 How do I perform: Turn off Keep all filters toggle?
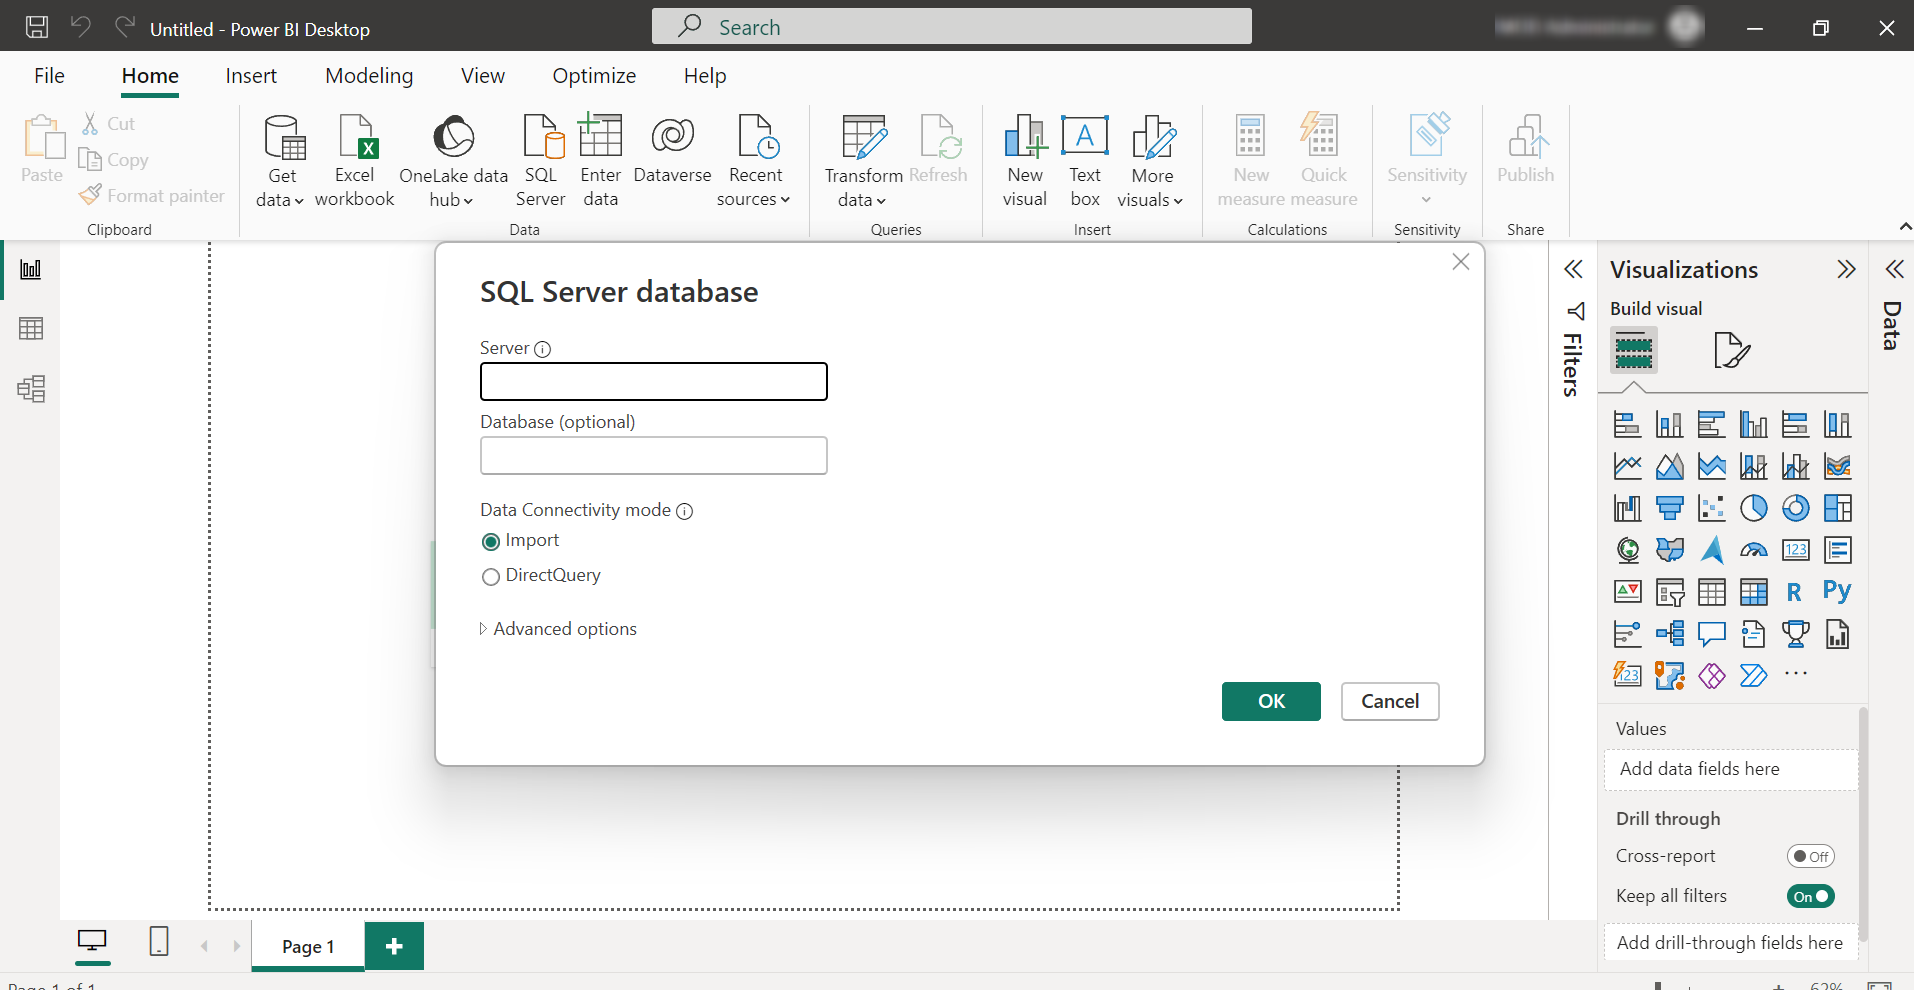click(x=1811, y=896)
